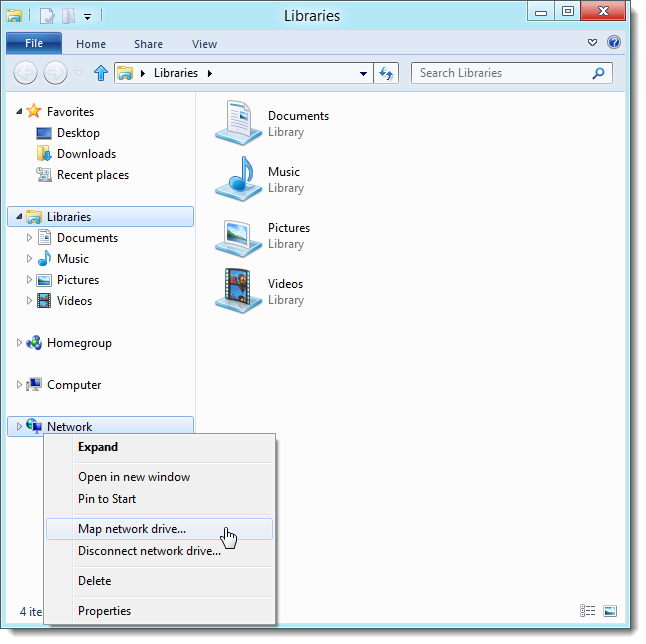Select Recent places under Favorites
The height and width of the screenshot is (644, 646).
[93, 175]
